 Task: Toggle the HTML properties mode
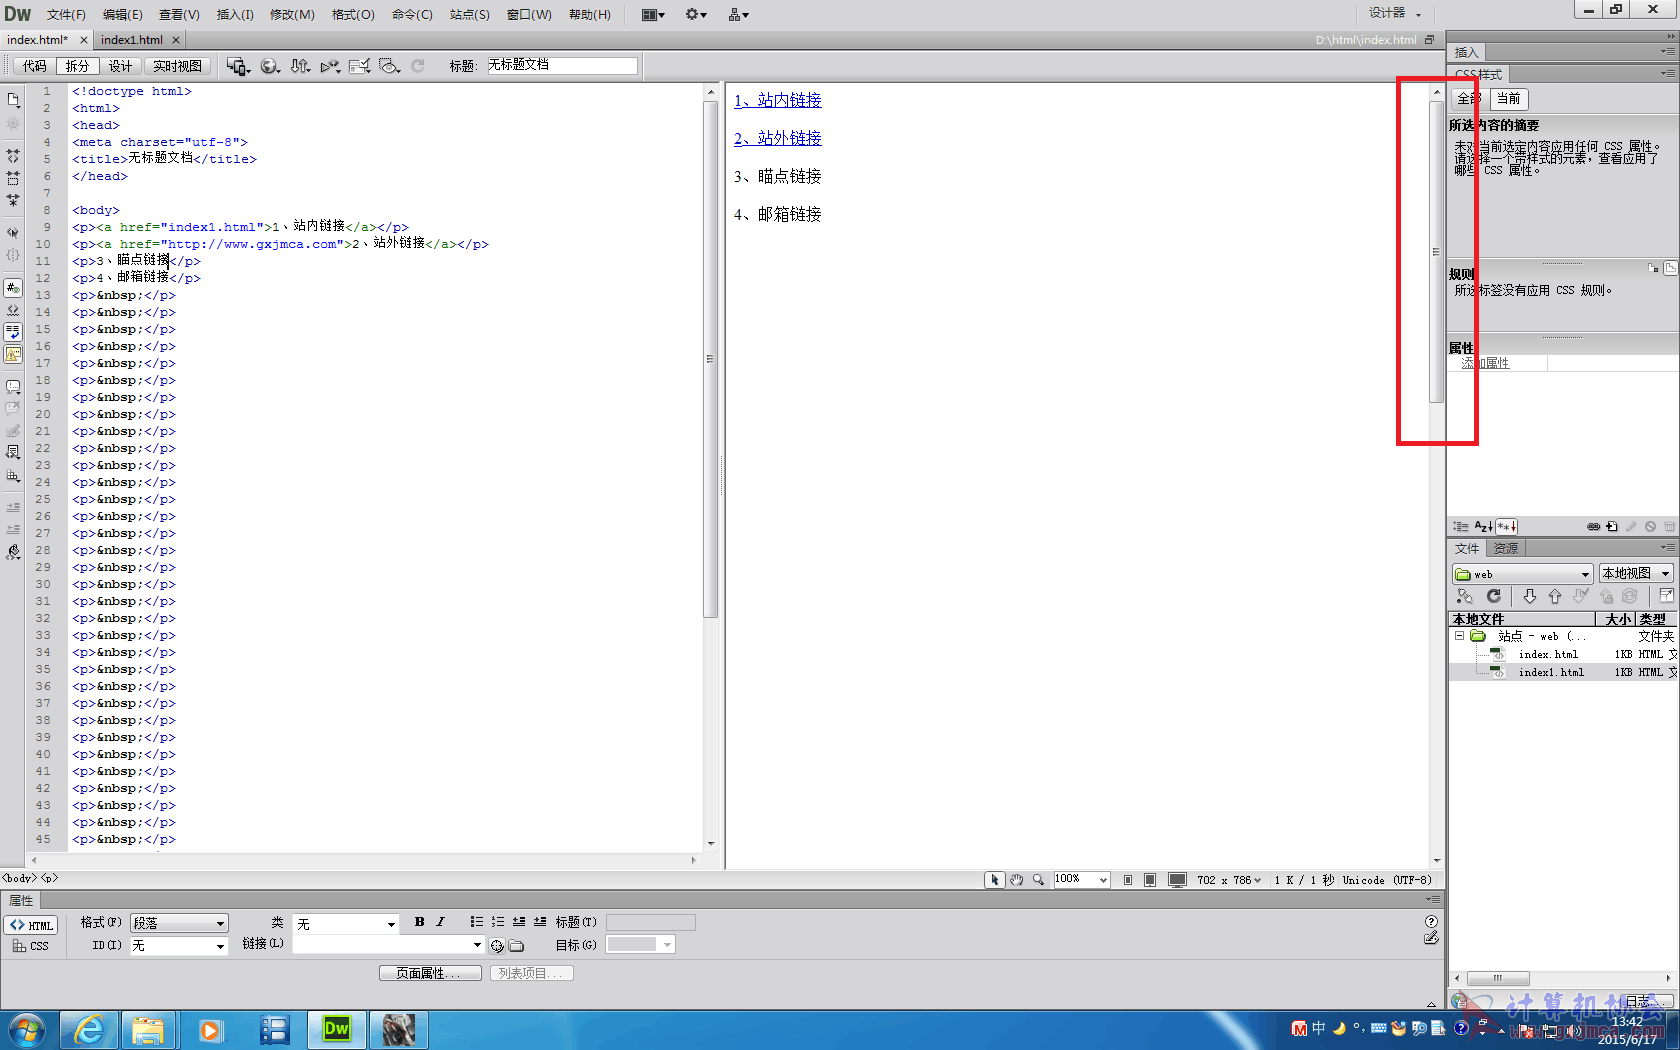pyautogui.click(x=32, y=925)
